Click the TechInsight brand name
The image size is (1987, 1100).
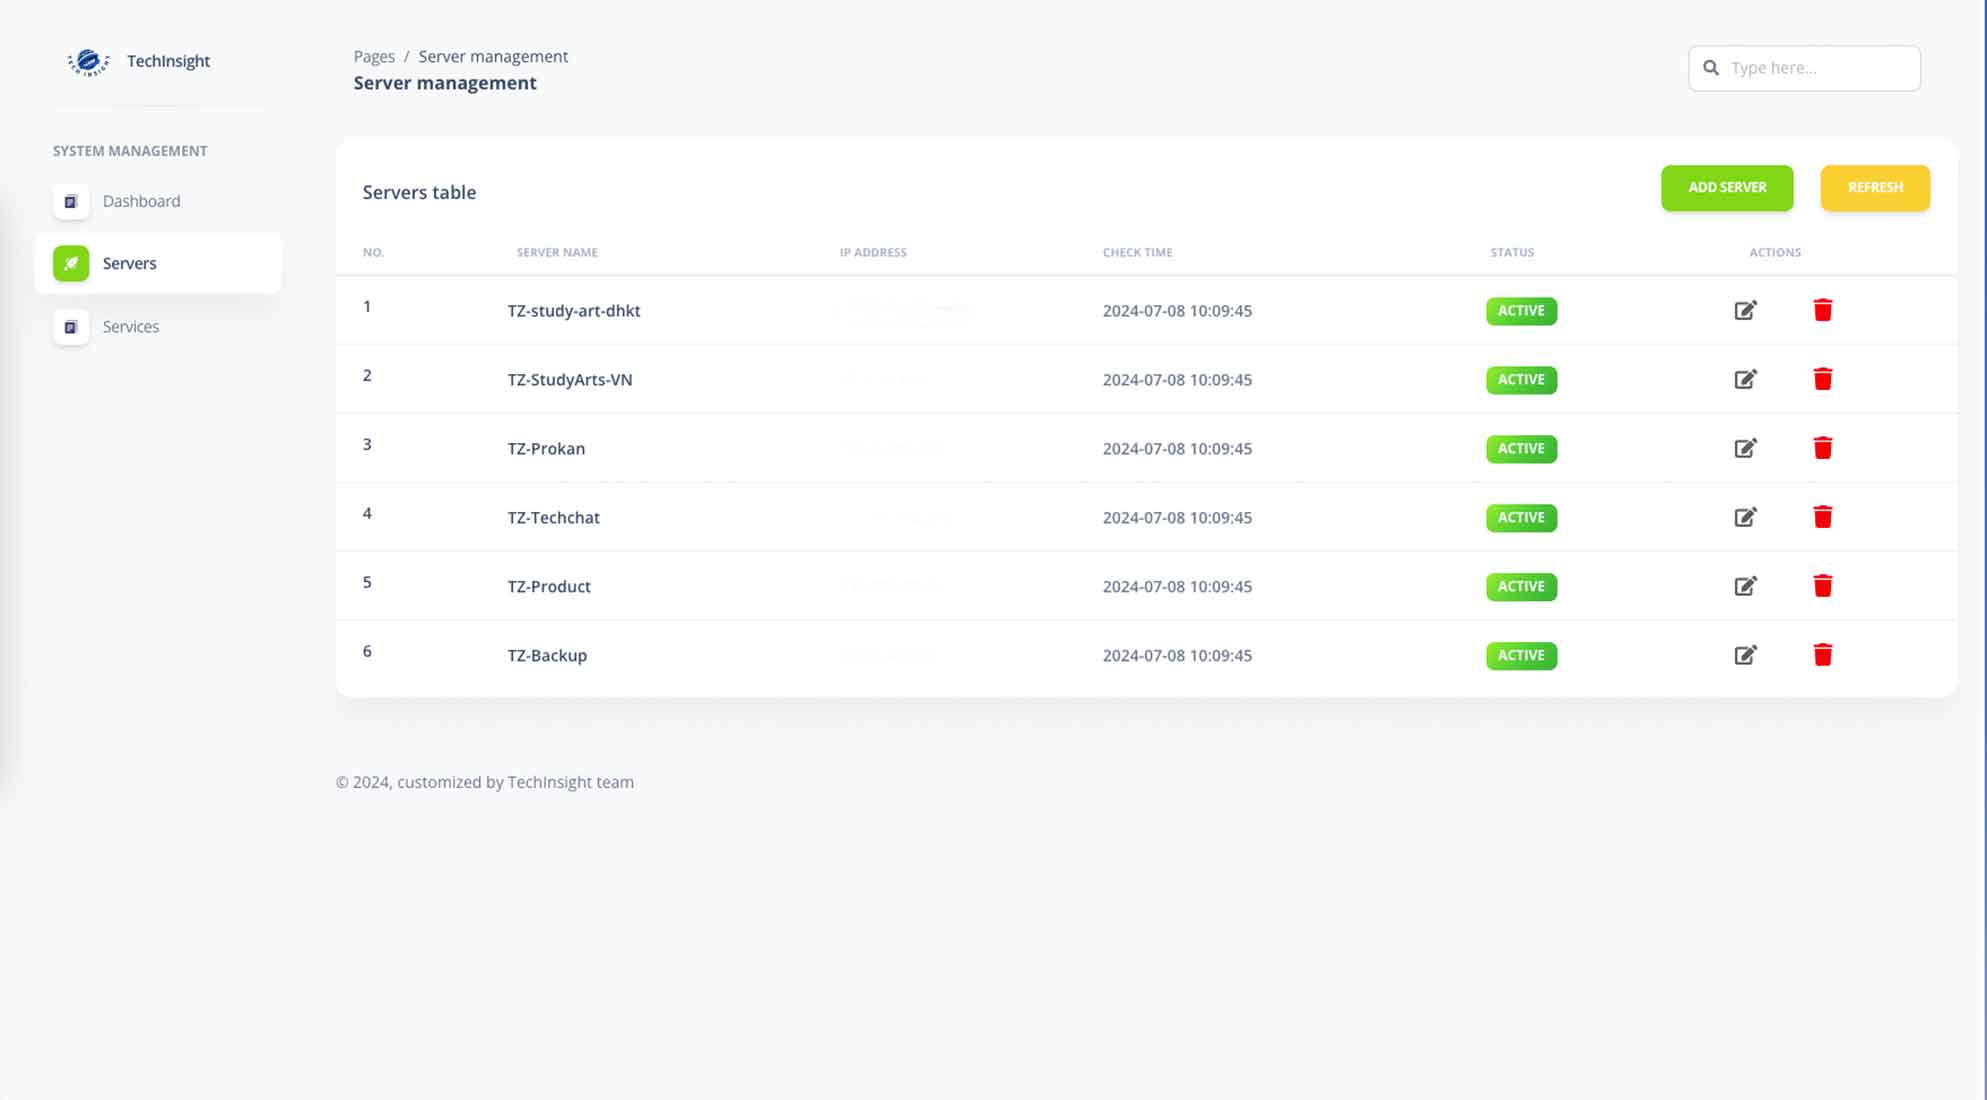pyautogui.click(x=168, y=61)
